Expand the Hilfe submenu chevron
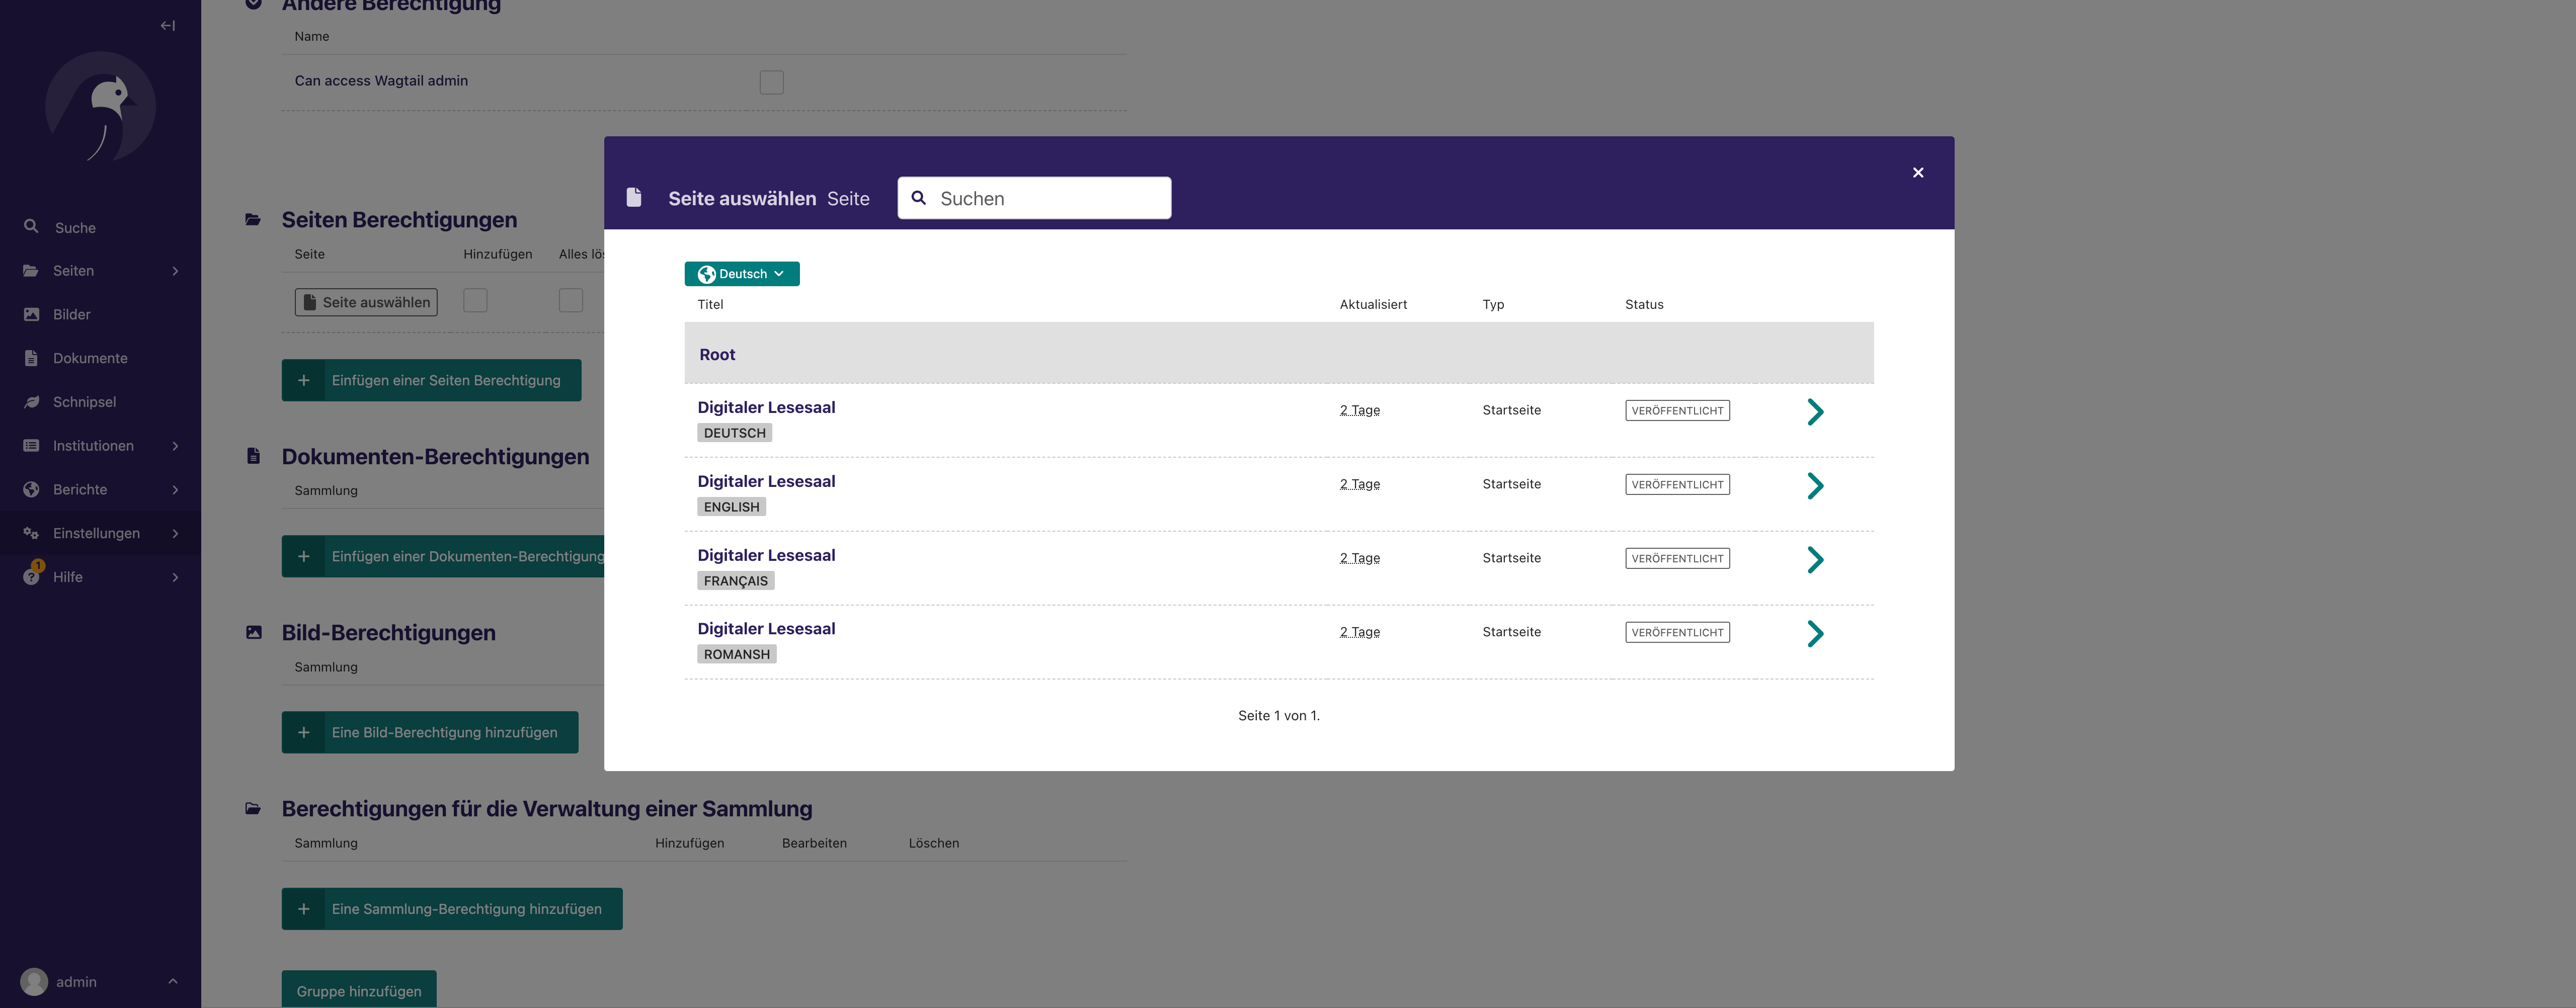Image resolution: width=2576 pixels, height=1008 pixels. 176,577
